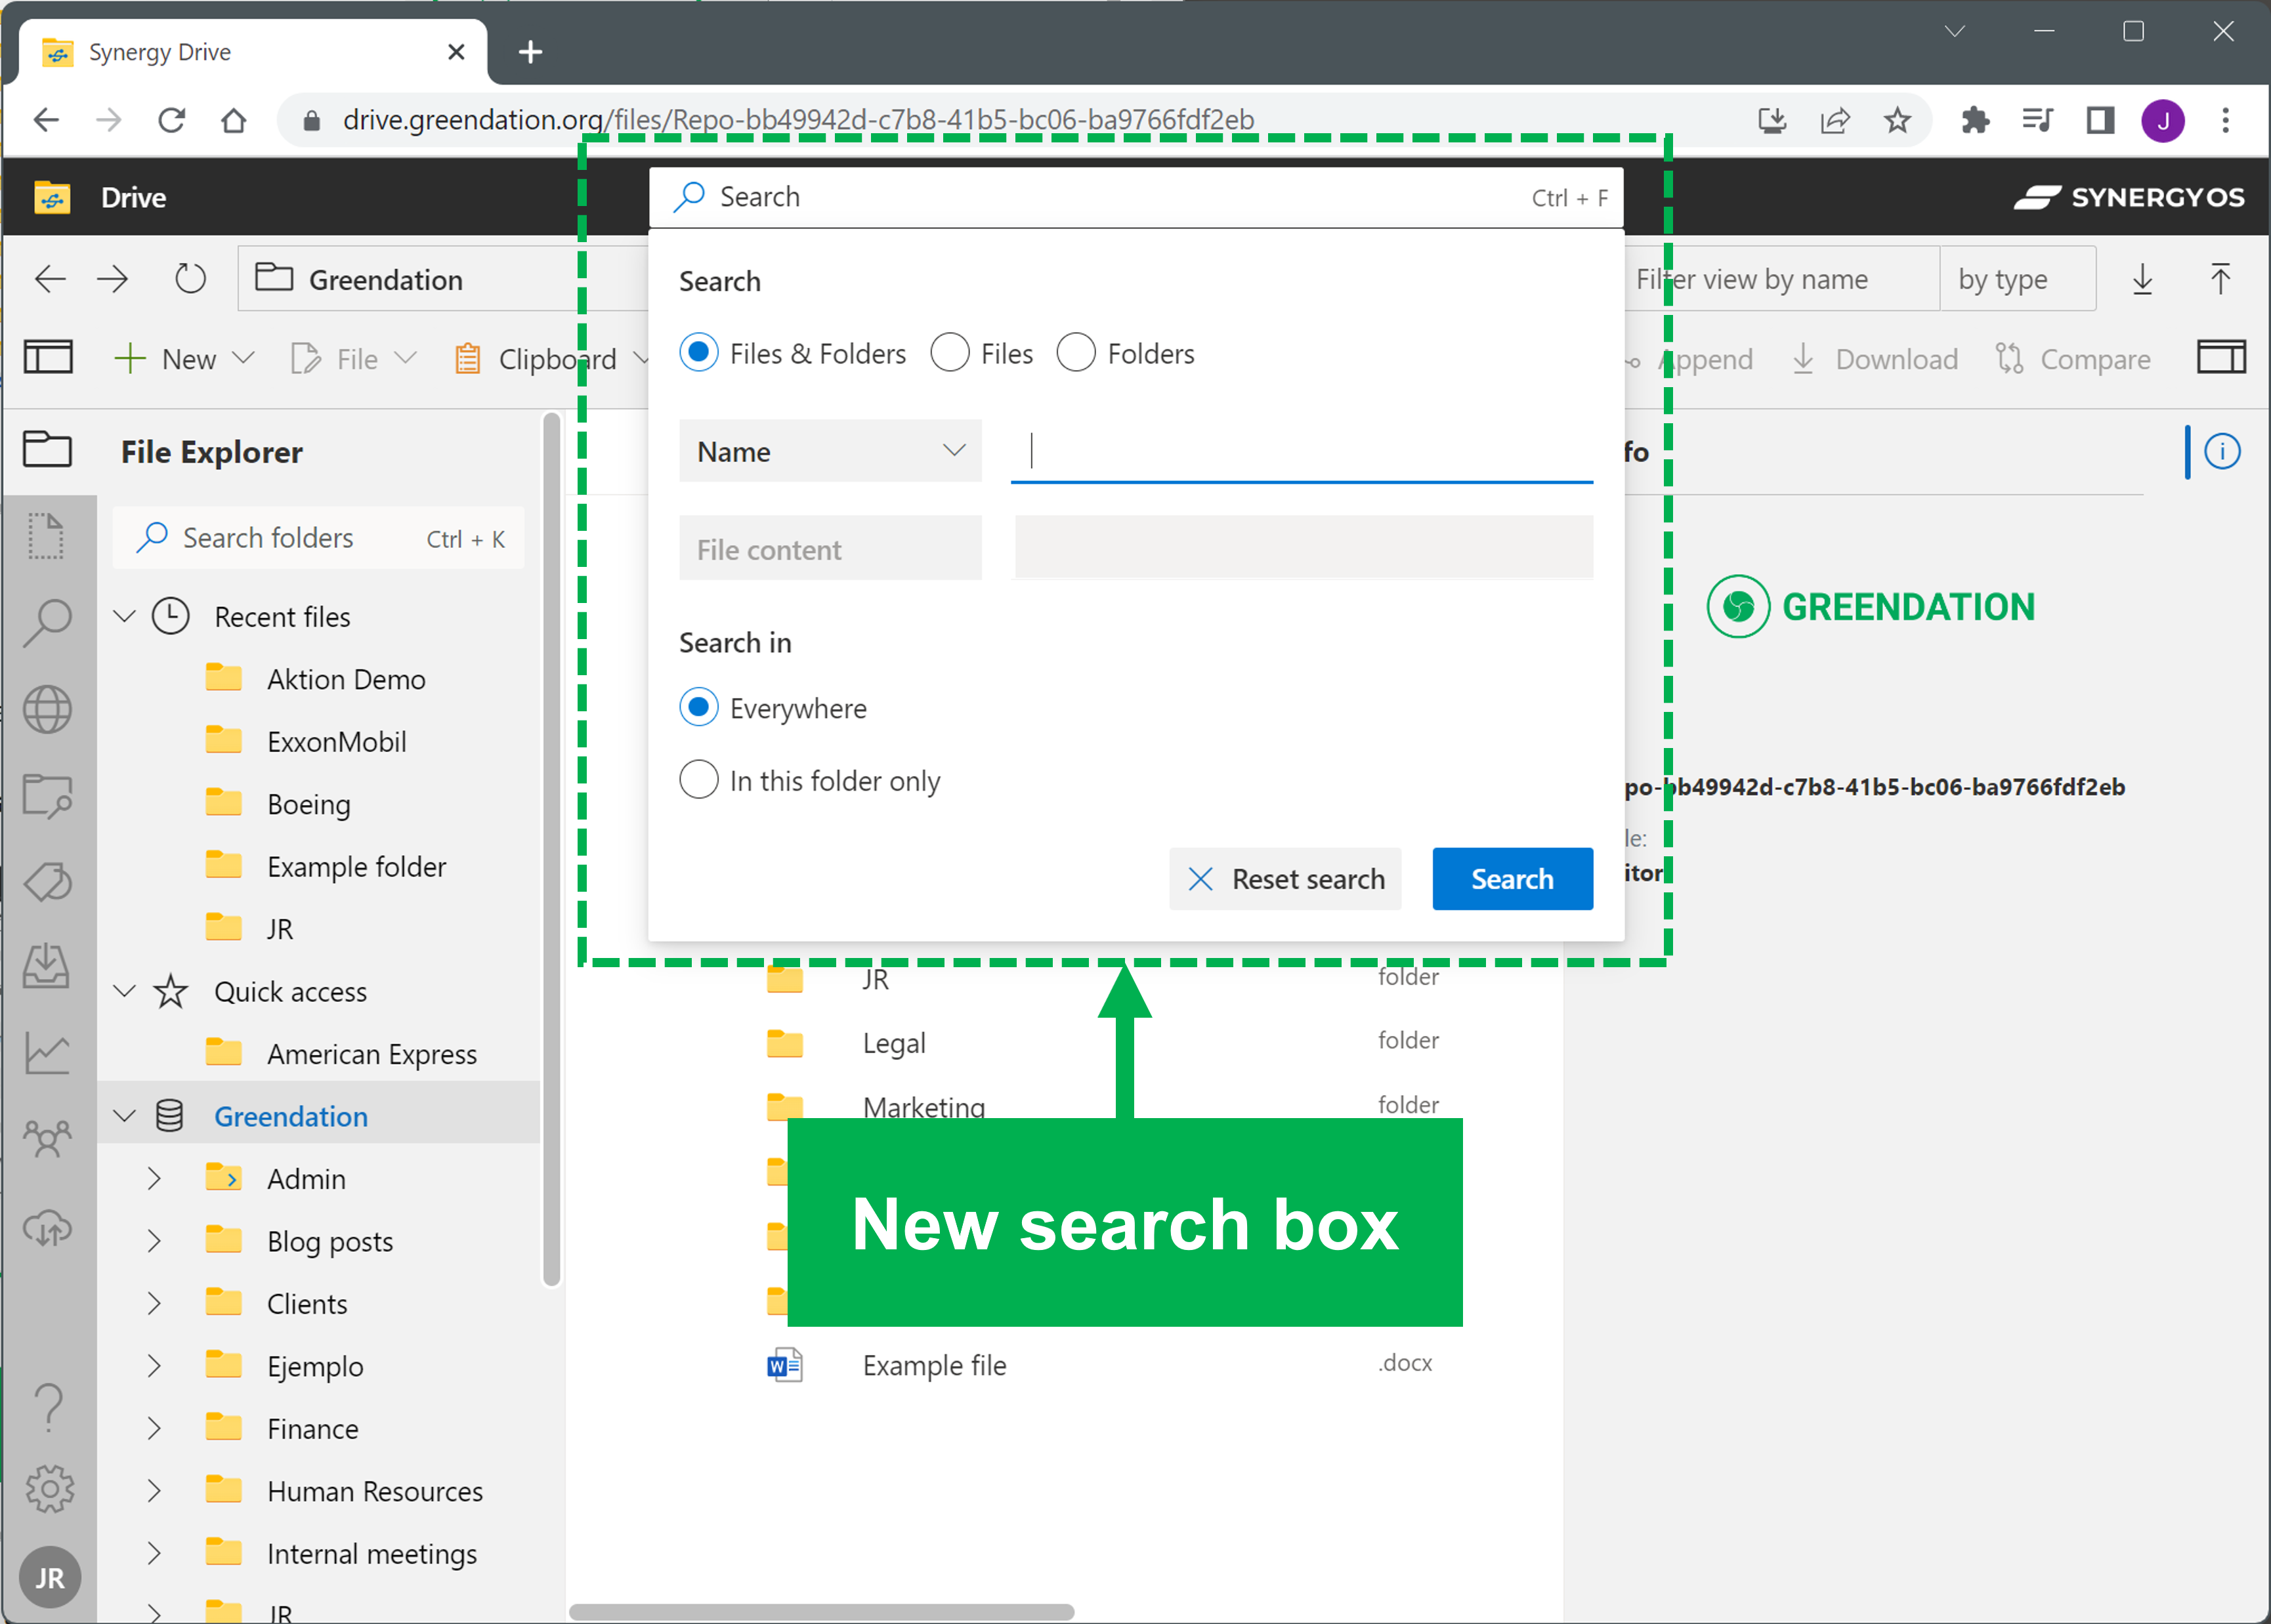The image size is (2271, 1624).
Task: Open the users group icon in left sidebar
Action: click(x=47, y=1139)
